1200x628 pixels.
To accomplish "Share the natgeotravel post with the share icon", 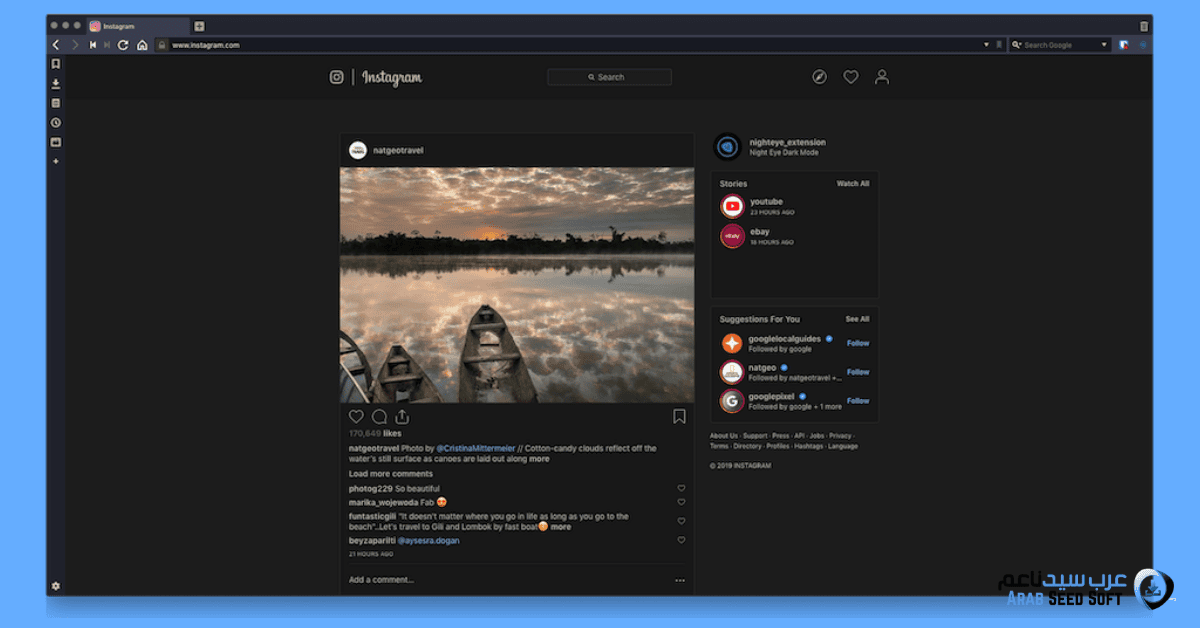I will tap(402, 417).
